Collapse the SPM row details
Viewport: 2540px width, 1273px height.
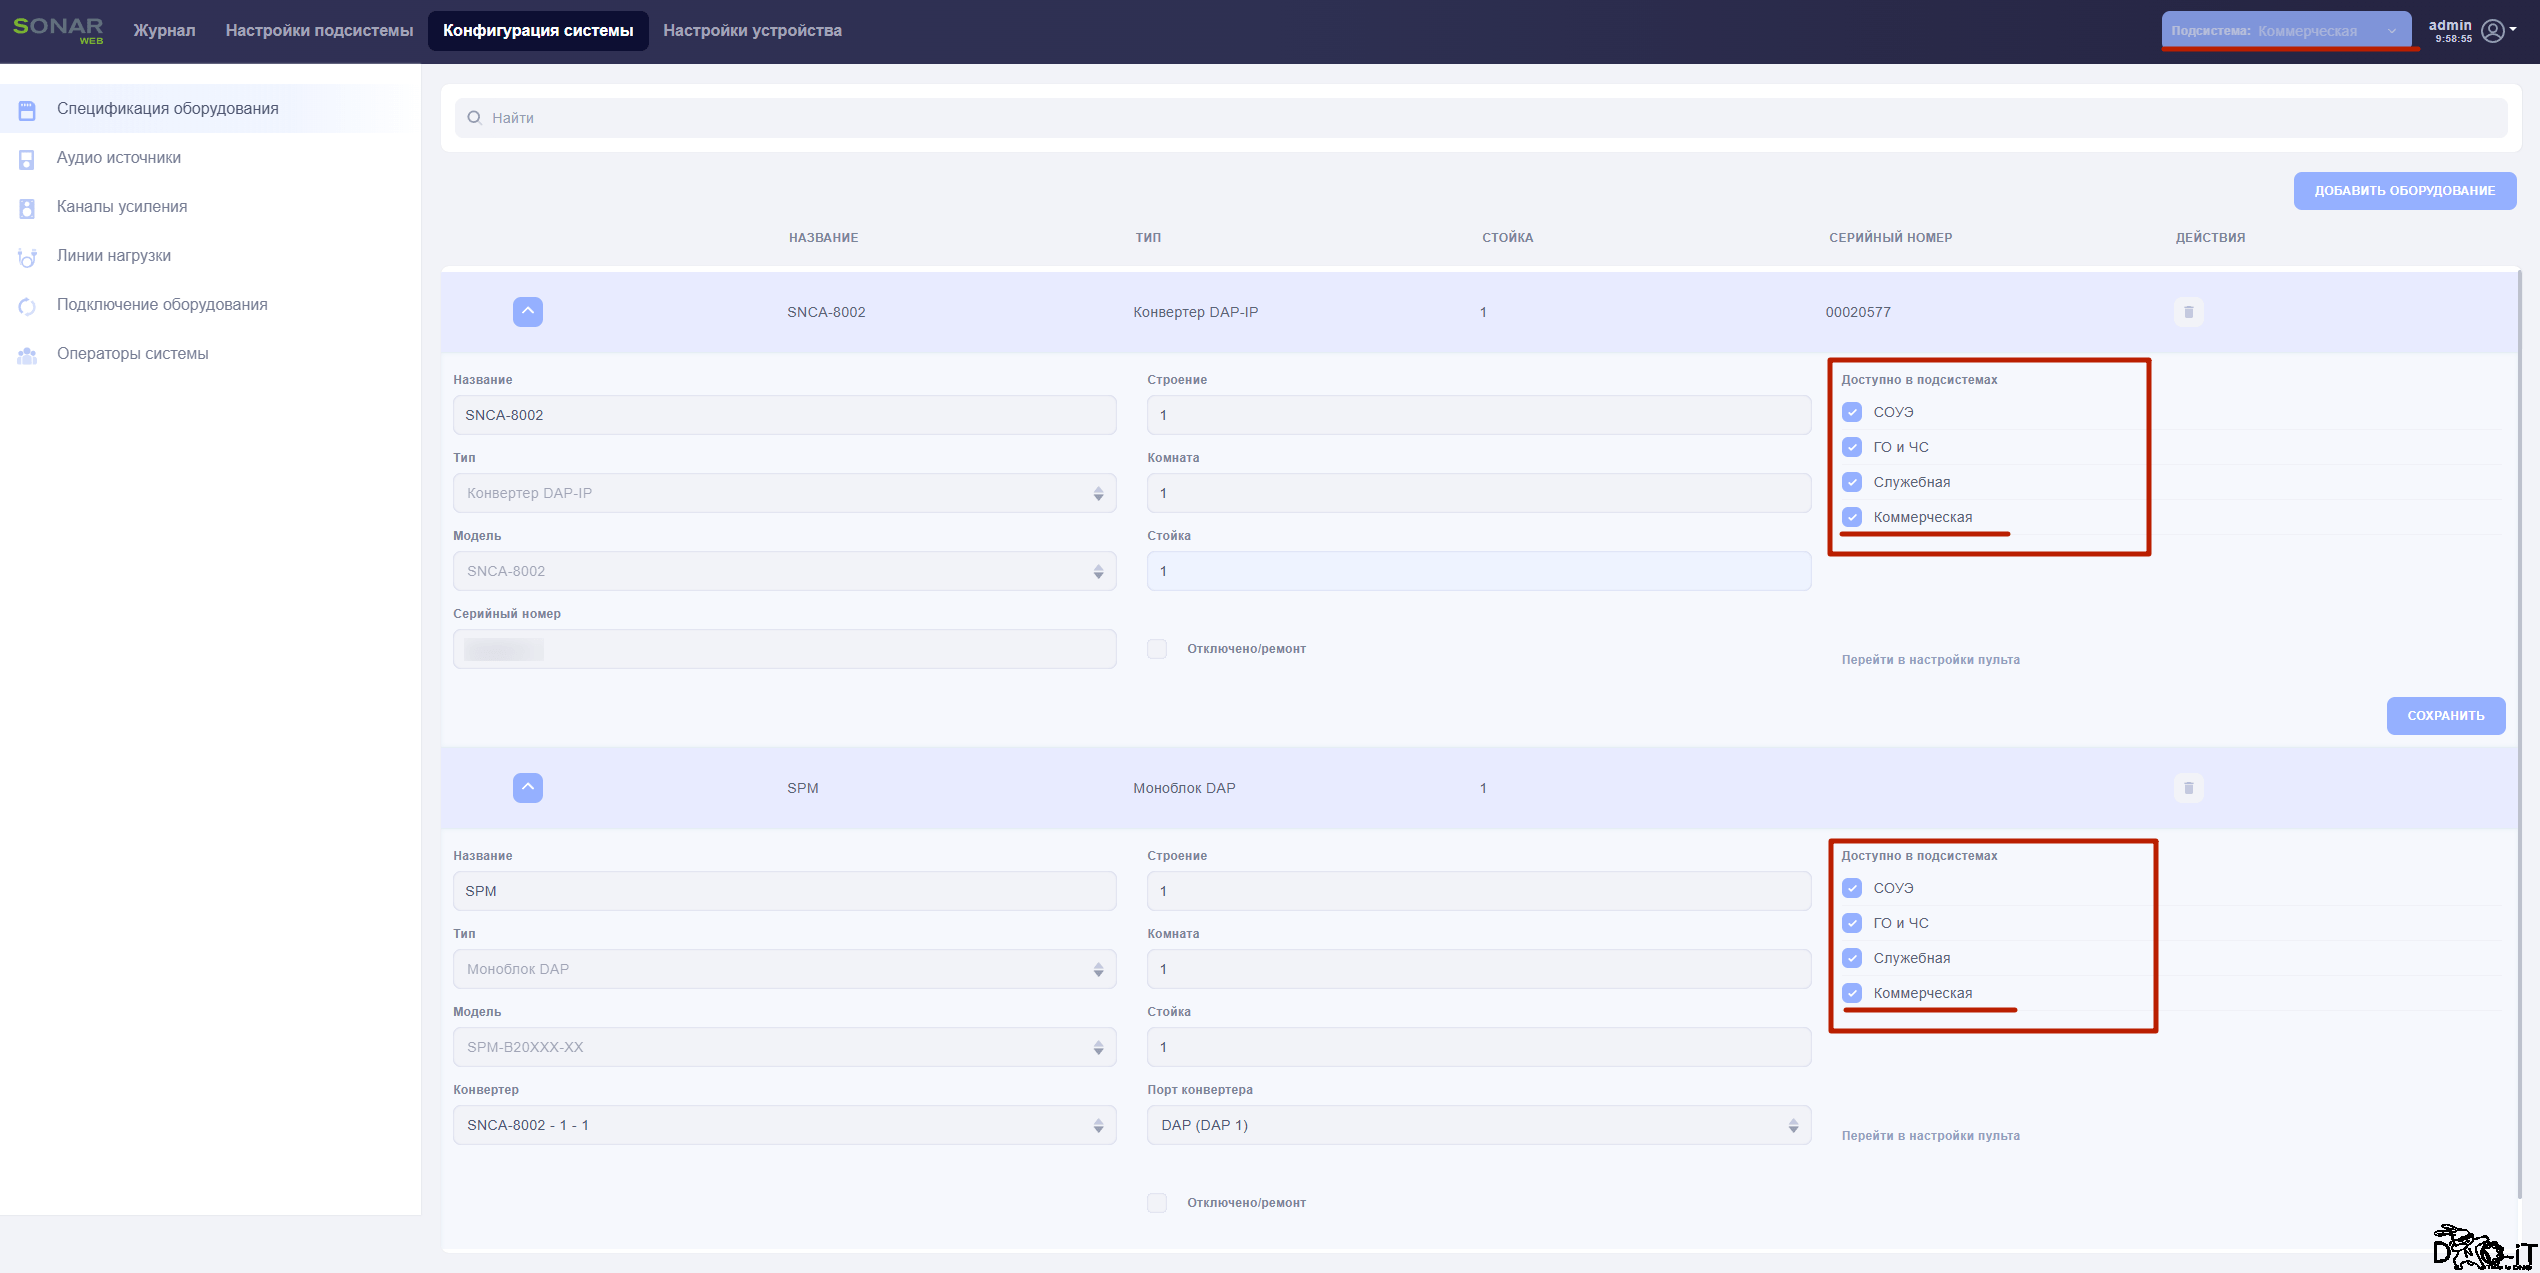528,788
